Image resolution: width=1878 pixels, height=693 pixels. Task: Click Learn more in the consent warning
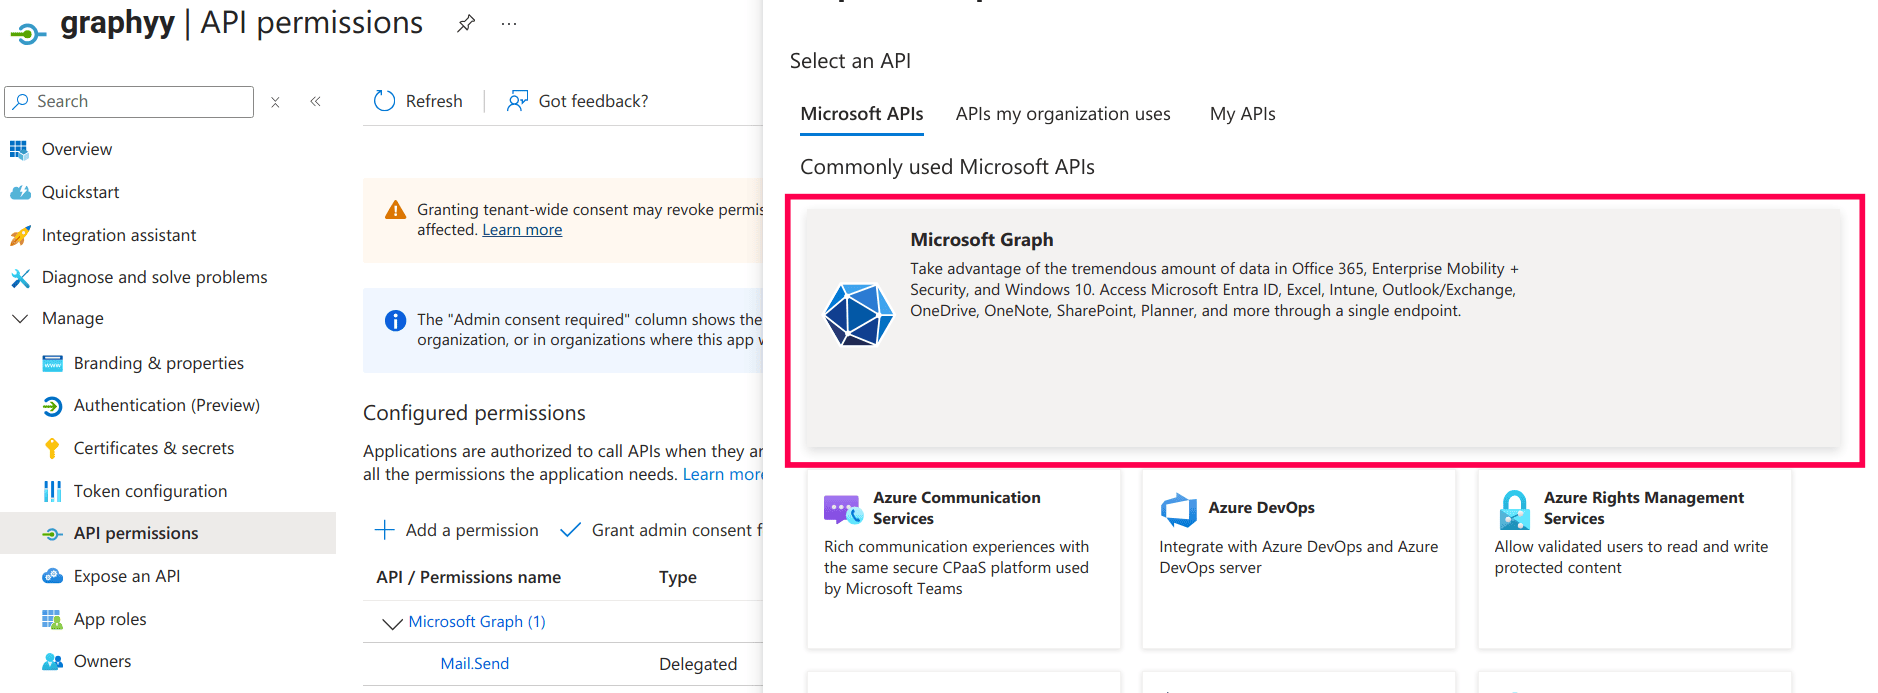(x=522, y=230)
